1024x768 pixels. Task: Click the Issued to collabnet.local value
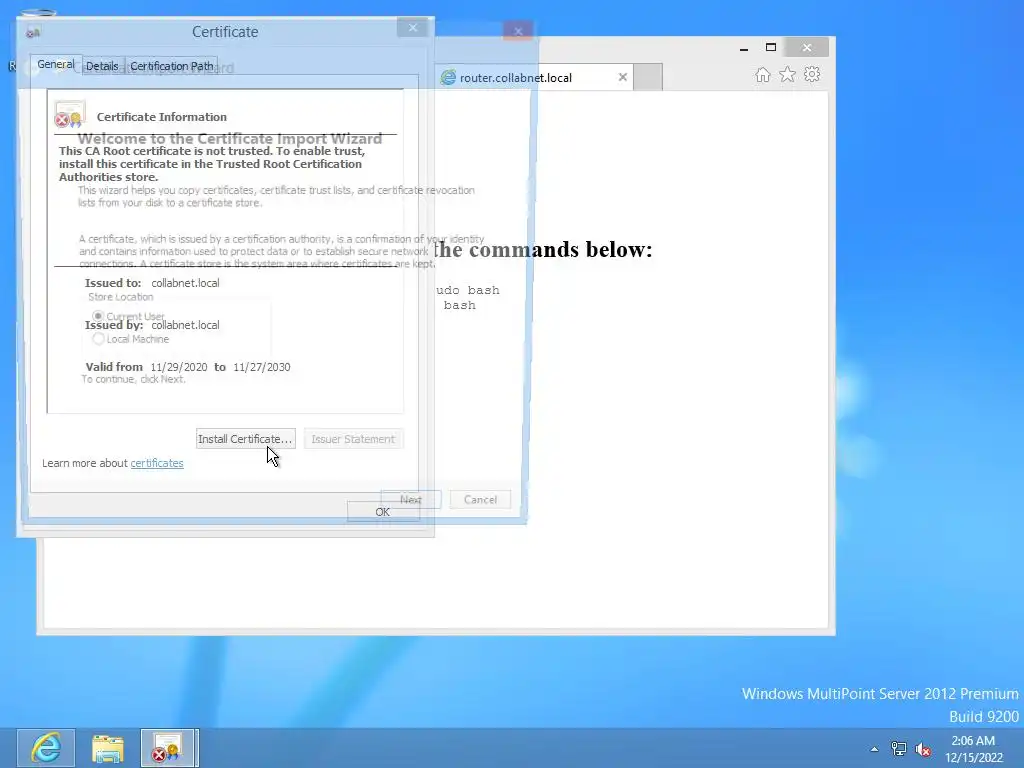pyautogui.click(x=185, y=283)
